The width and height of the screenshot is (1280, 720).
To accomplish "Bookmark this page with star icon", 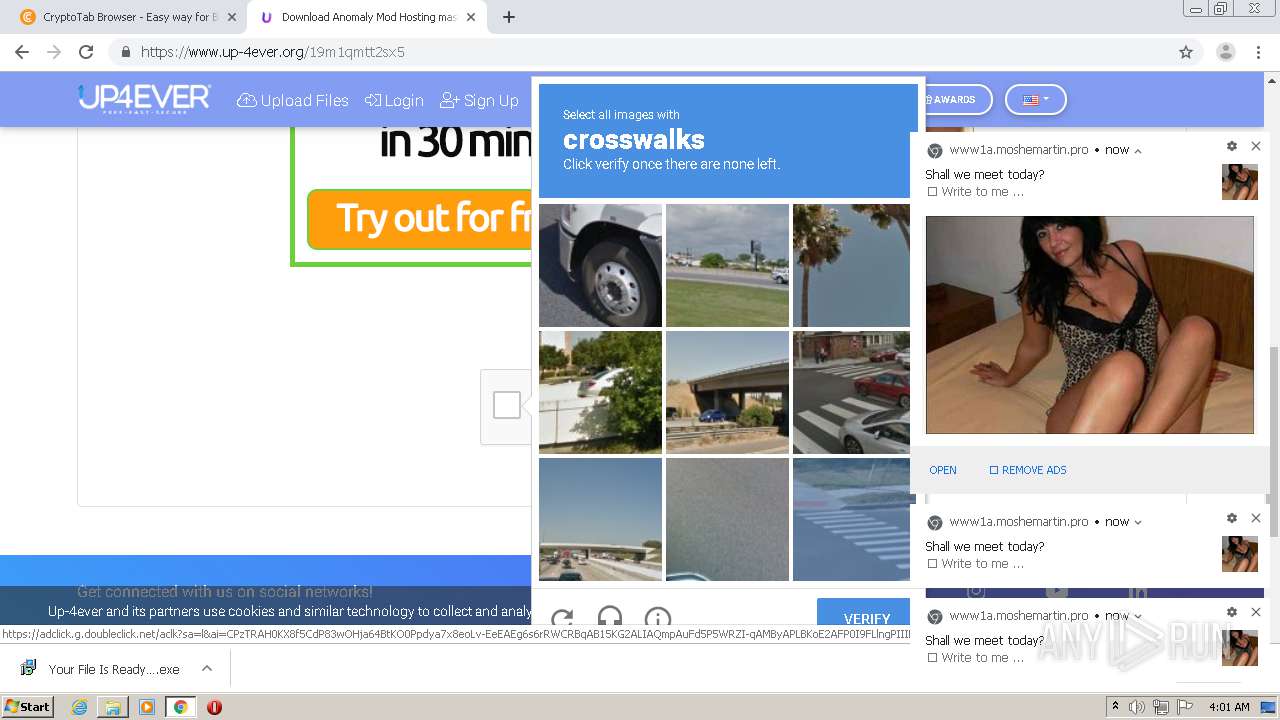I will pyautogui.click(x=1186, y=52).
